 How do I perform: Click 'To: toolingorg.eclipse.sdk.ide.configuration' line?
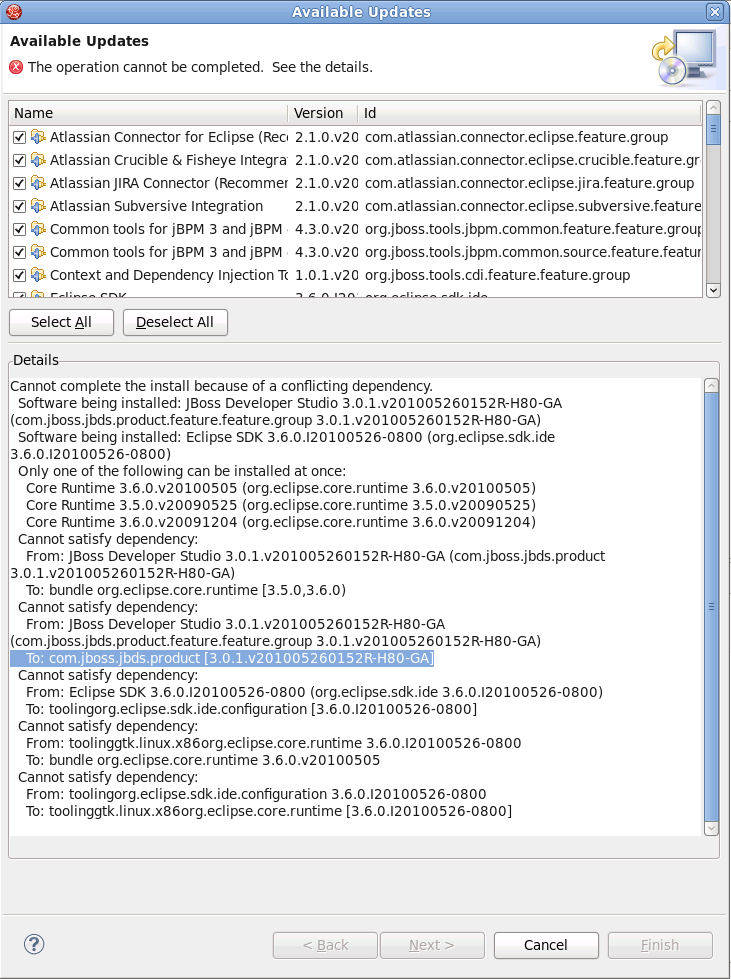coord(252,709)
